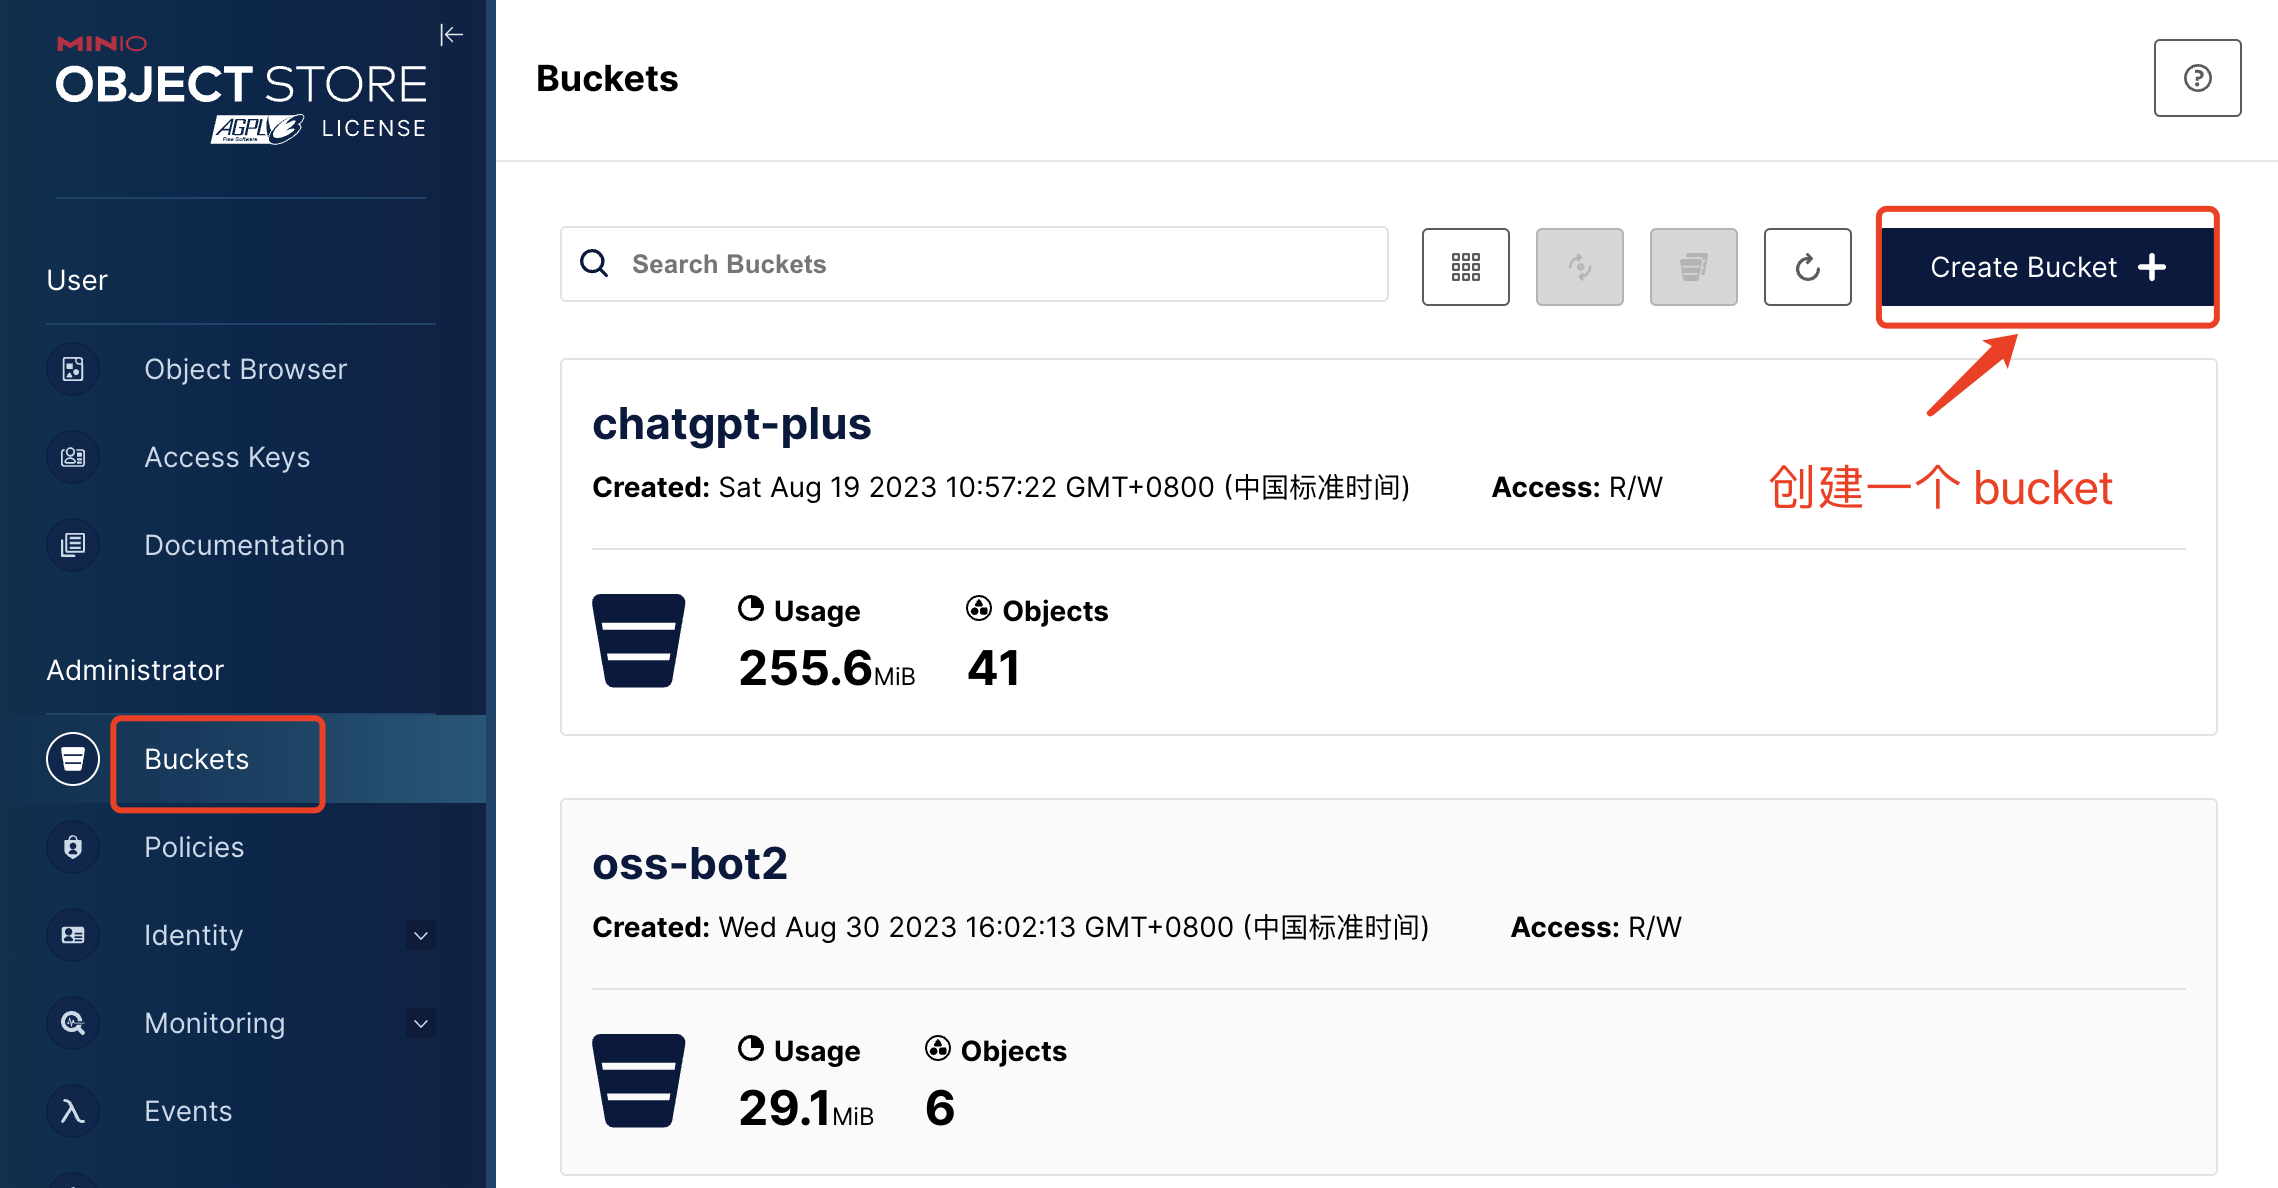Open the help question mark icon

(2197, 78)
